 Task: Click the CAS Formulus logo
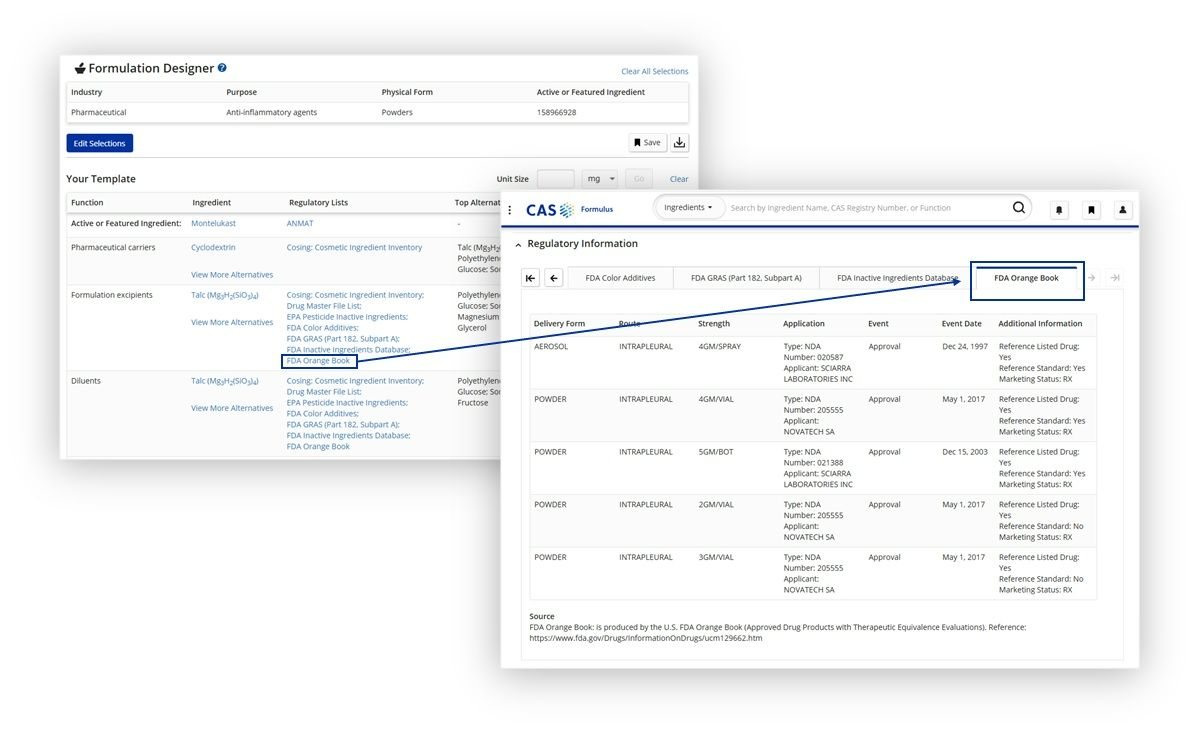tap(569, 209)
